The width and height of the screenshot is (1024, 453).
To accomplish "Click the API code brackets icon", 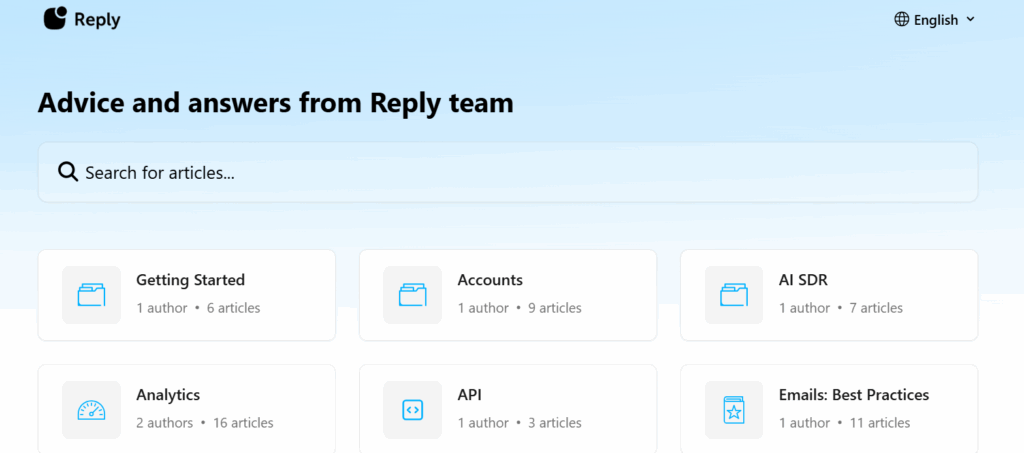I will [413, 410].
